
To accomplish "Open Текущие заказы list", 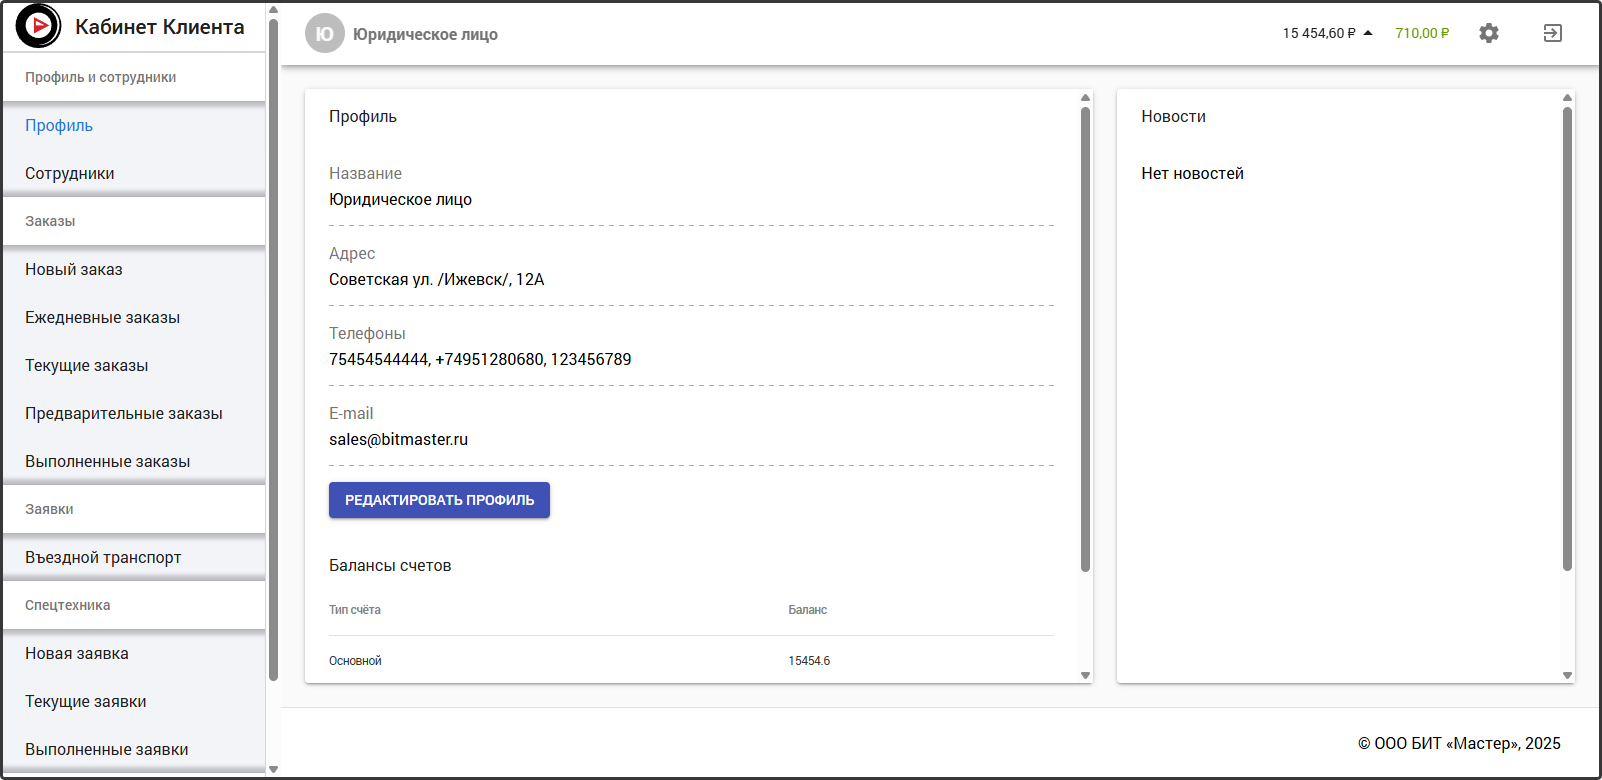I will (x=86, y=365).
